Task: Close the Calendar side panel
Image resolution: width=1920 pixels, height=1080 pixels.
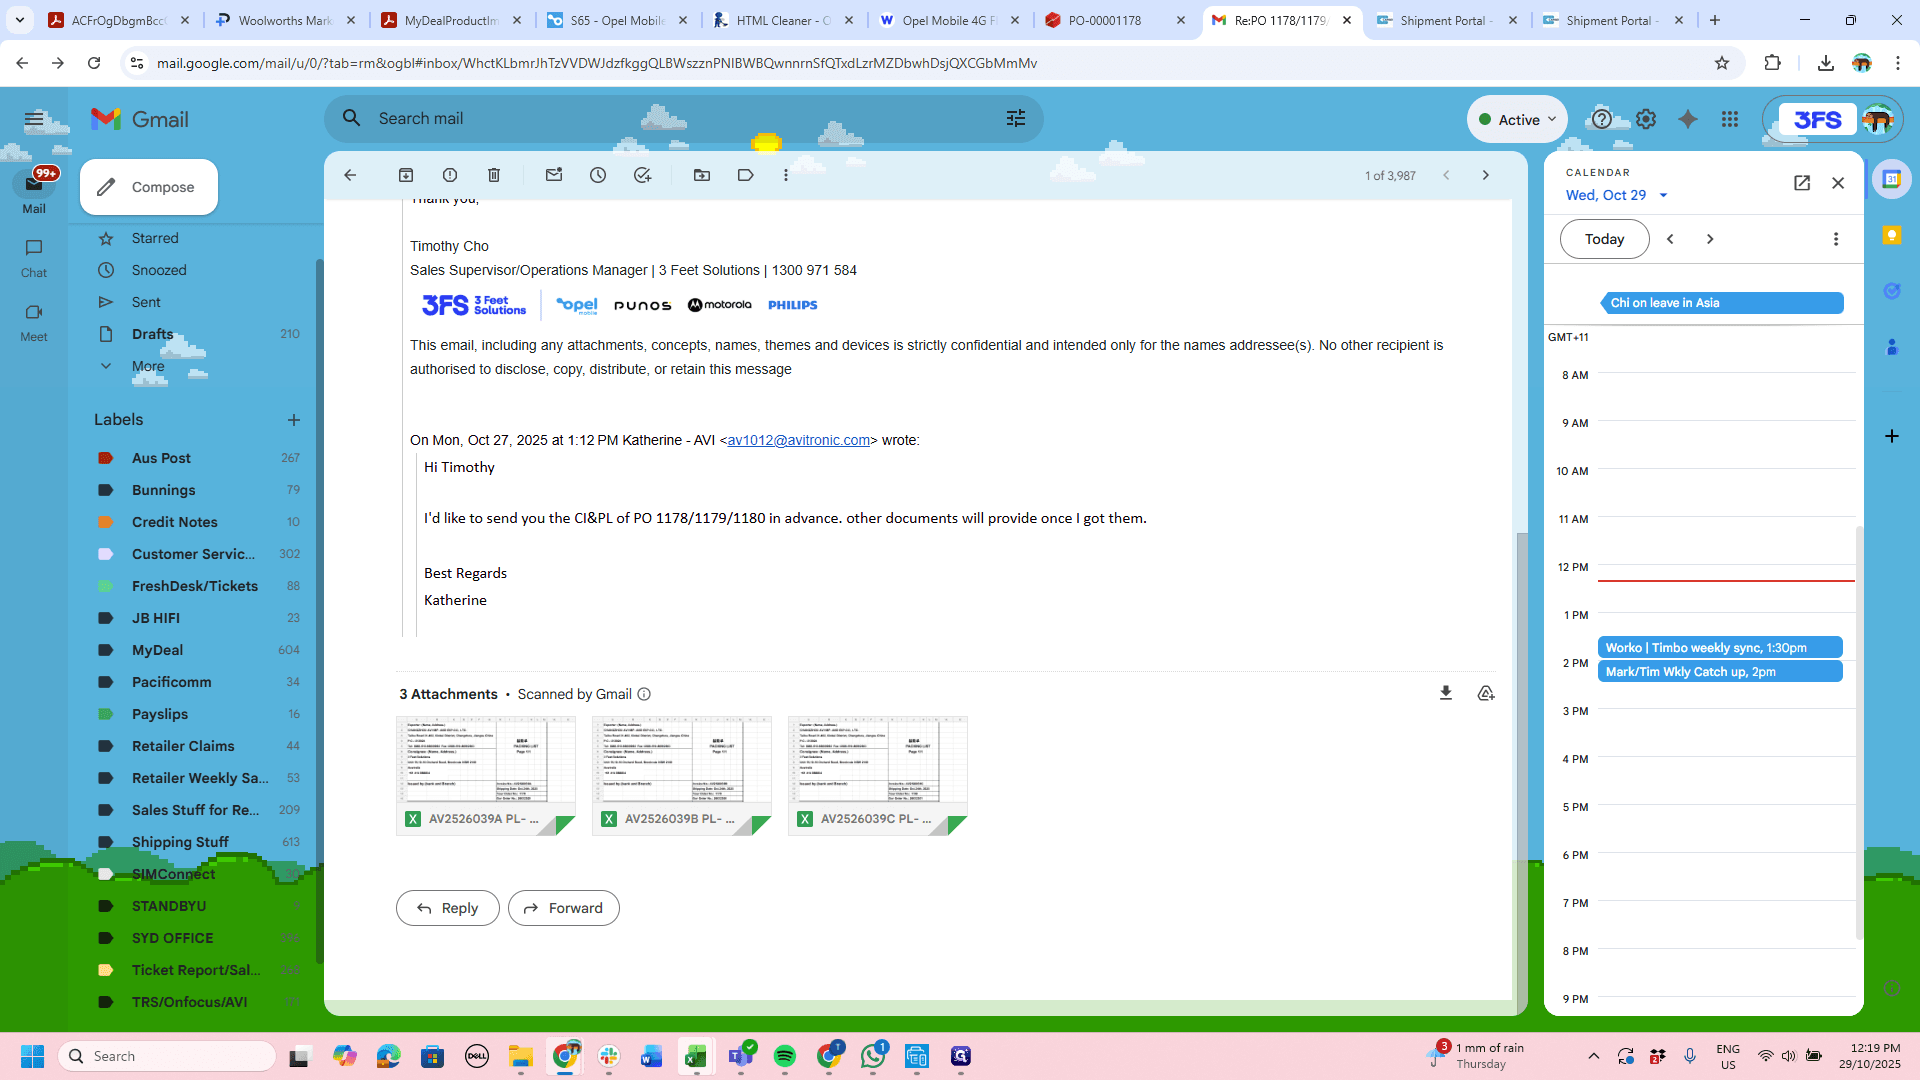Action: tap(1838, 183)
